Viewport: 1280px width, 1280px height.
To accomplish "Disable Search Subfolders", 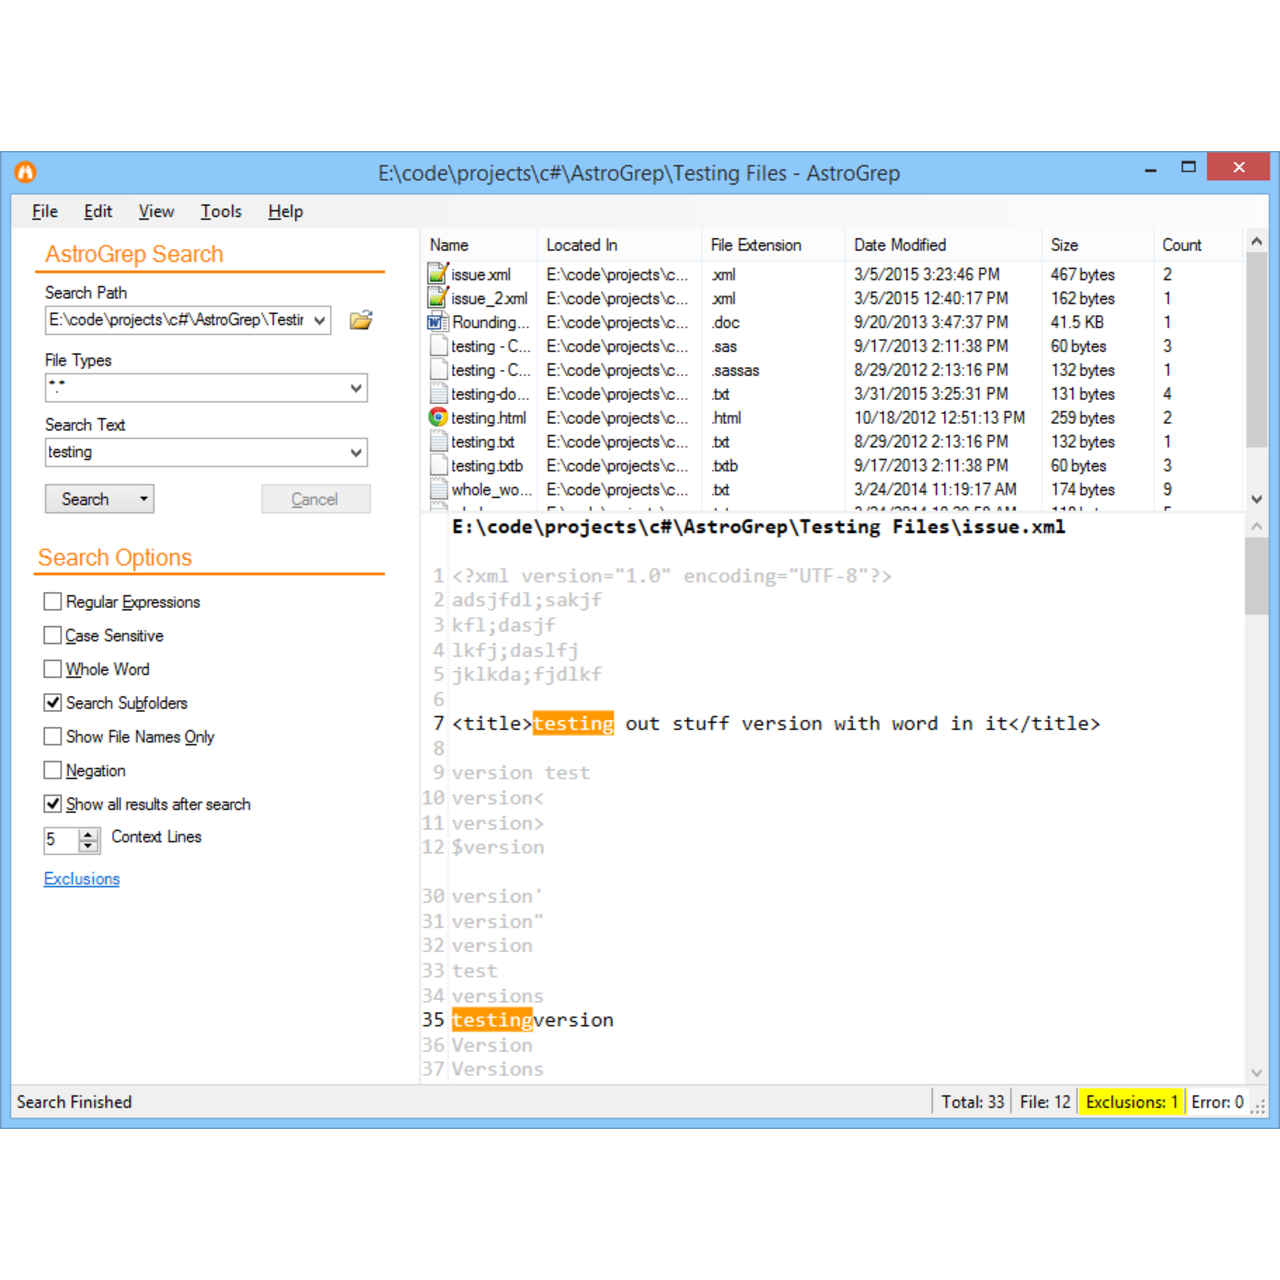I will [53, 702].
